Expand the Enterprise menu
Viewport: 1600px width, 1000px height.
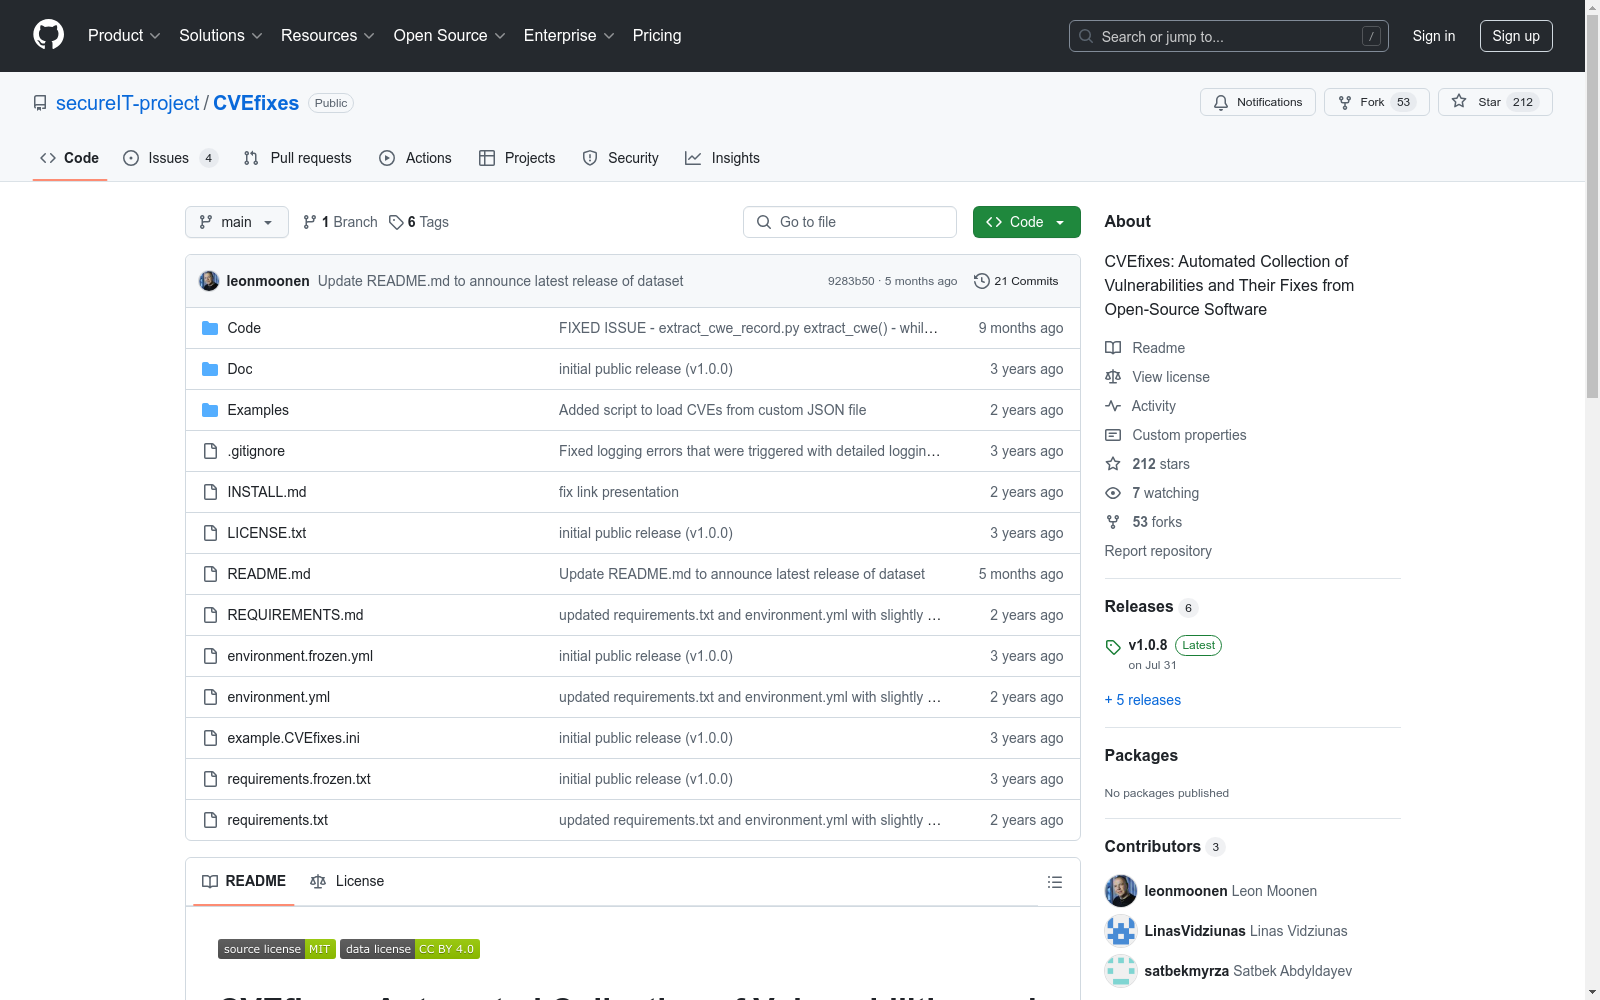(x=569, y=36)
